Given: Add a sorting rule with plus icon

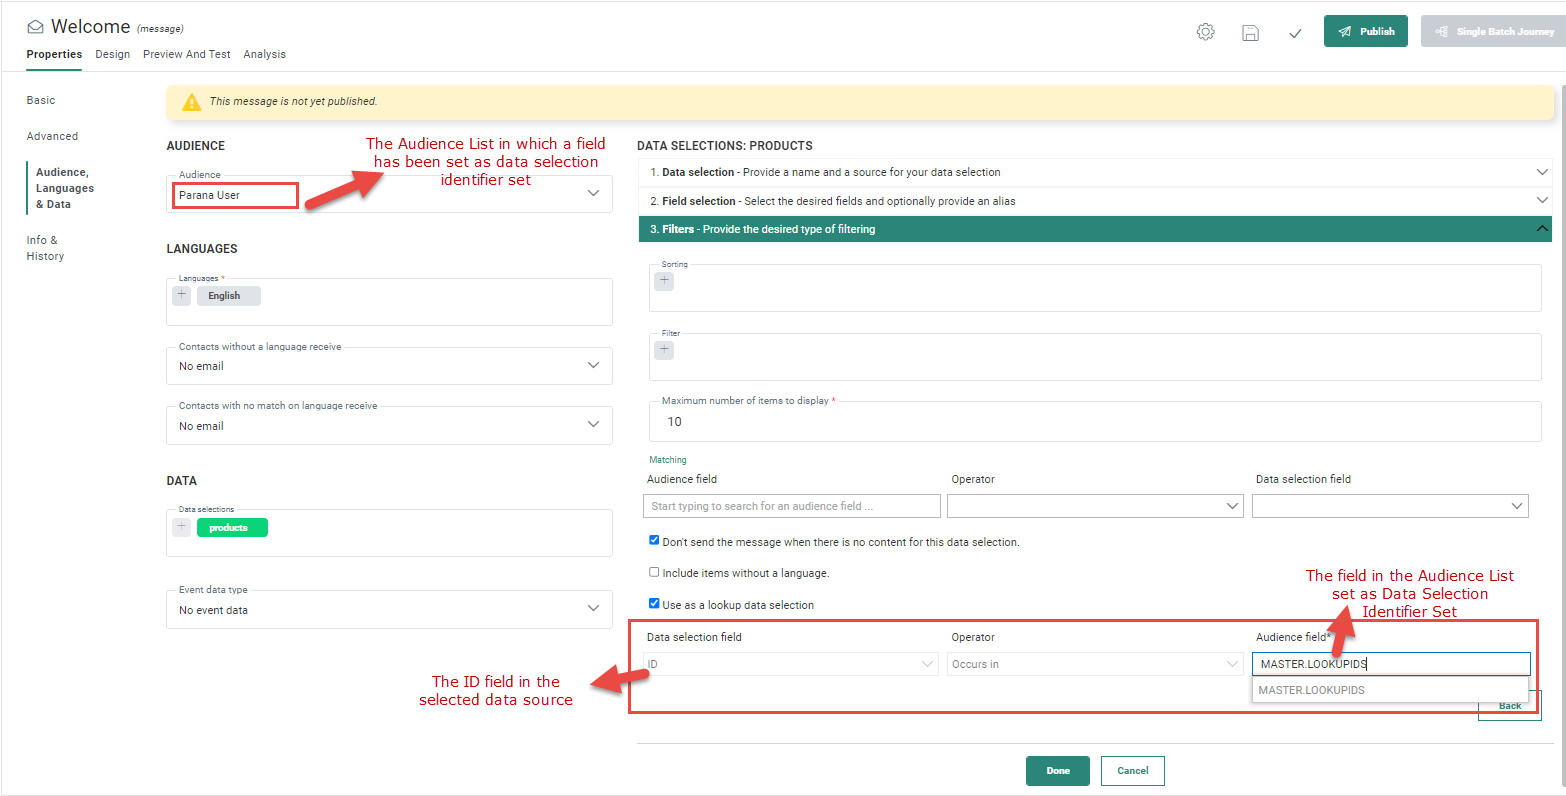Looking at the screenshot, I should click(x=664, y=281).
